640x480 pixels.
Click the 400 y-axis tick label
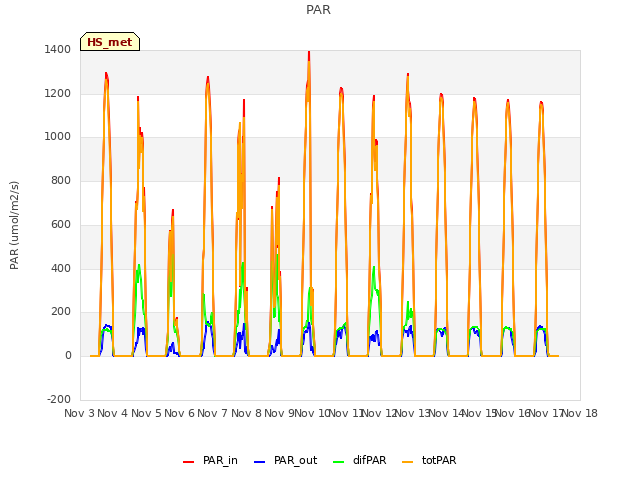pos(61,269)
